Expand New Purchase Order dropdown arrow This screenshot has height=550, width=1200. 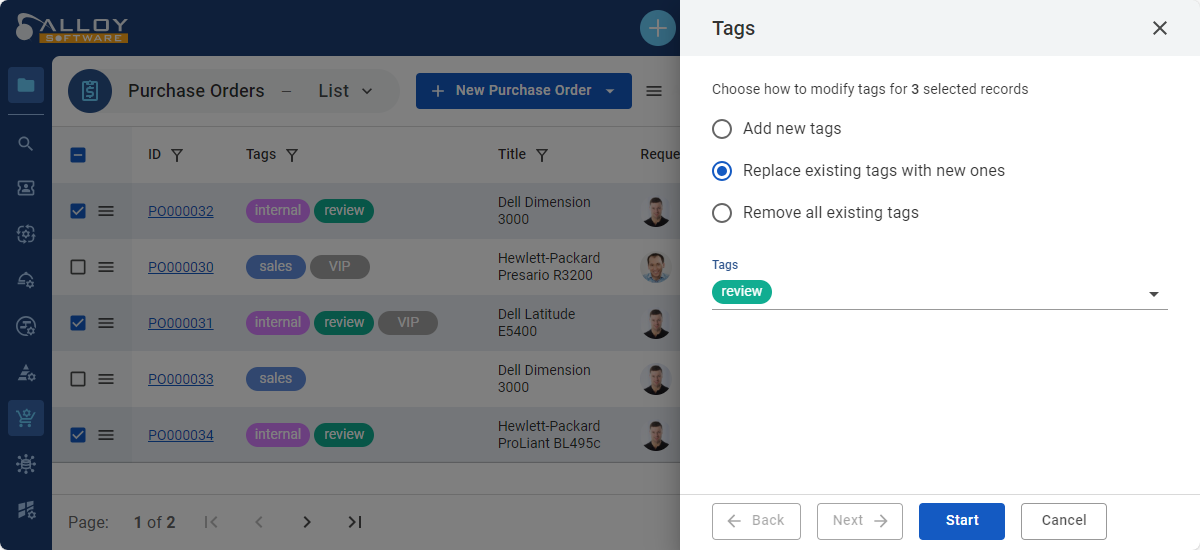click(x=611, y=91)
